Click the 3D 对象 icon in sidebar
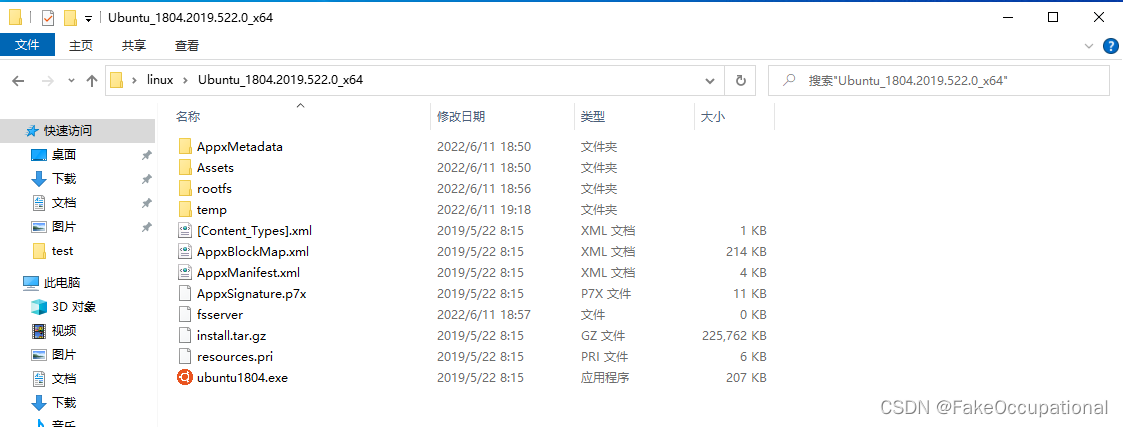Image resolution: width=1123 pixels, height=427 pixels. click(x=39, y=307)
